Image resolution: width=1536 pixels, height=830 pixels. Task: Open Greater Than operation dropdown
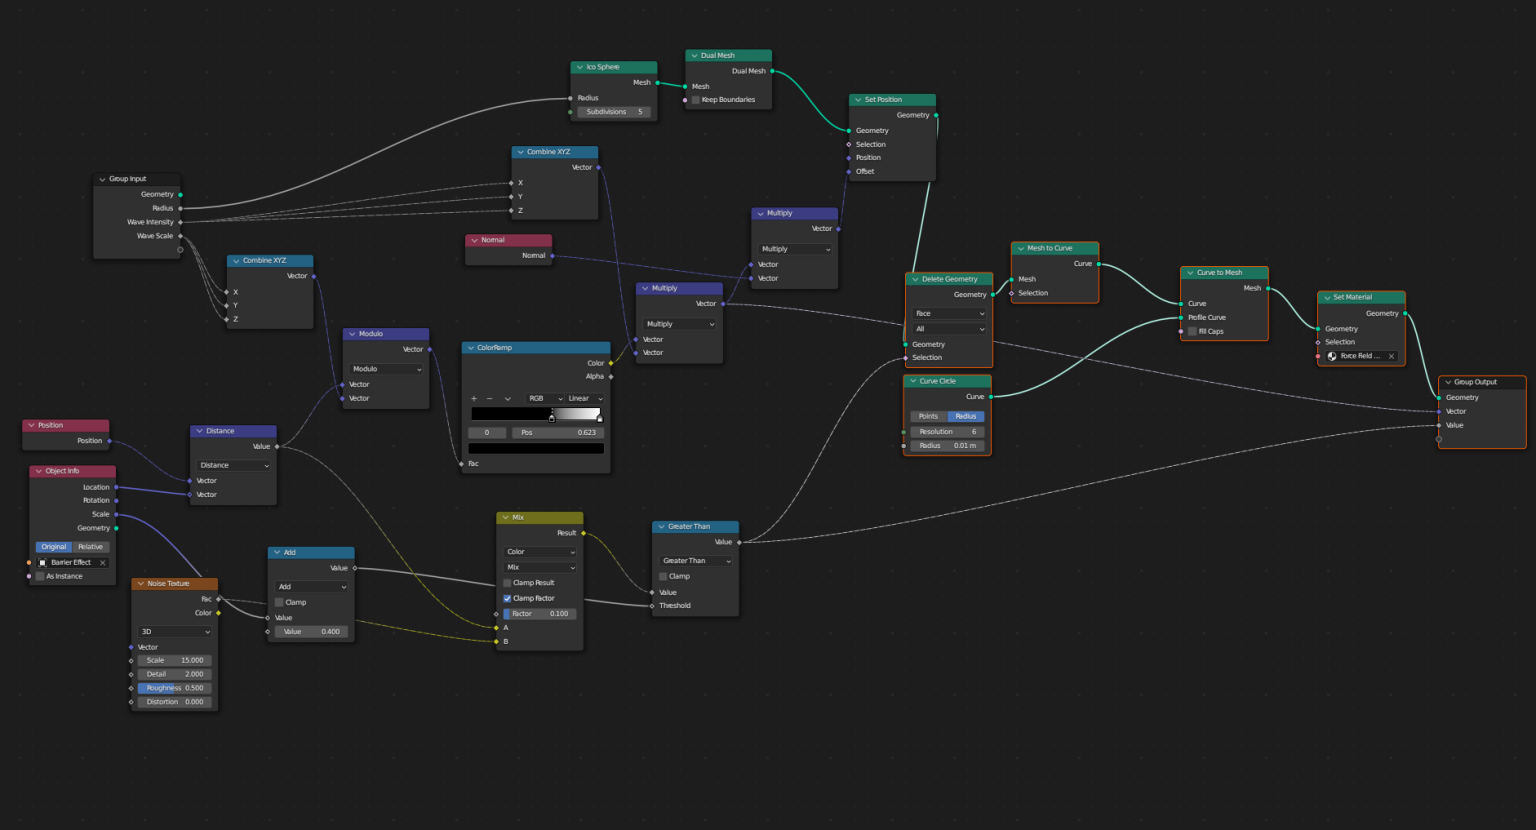[696, 561]
